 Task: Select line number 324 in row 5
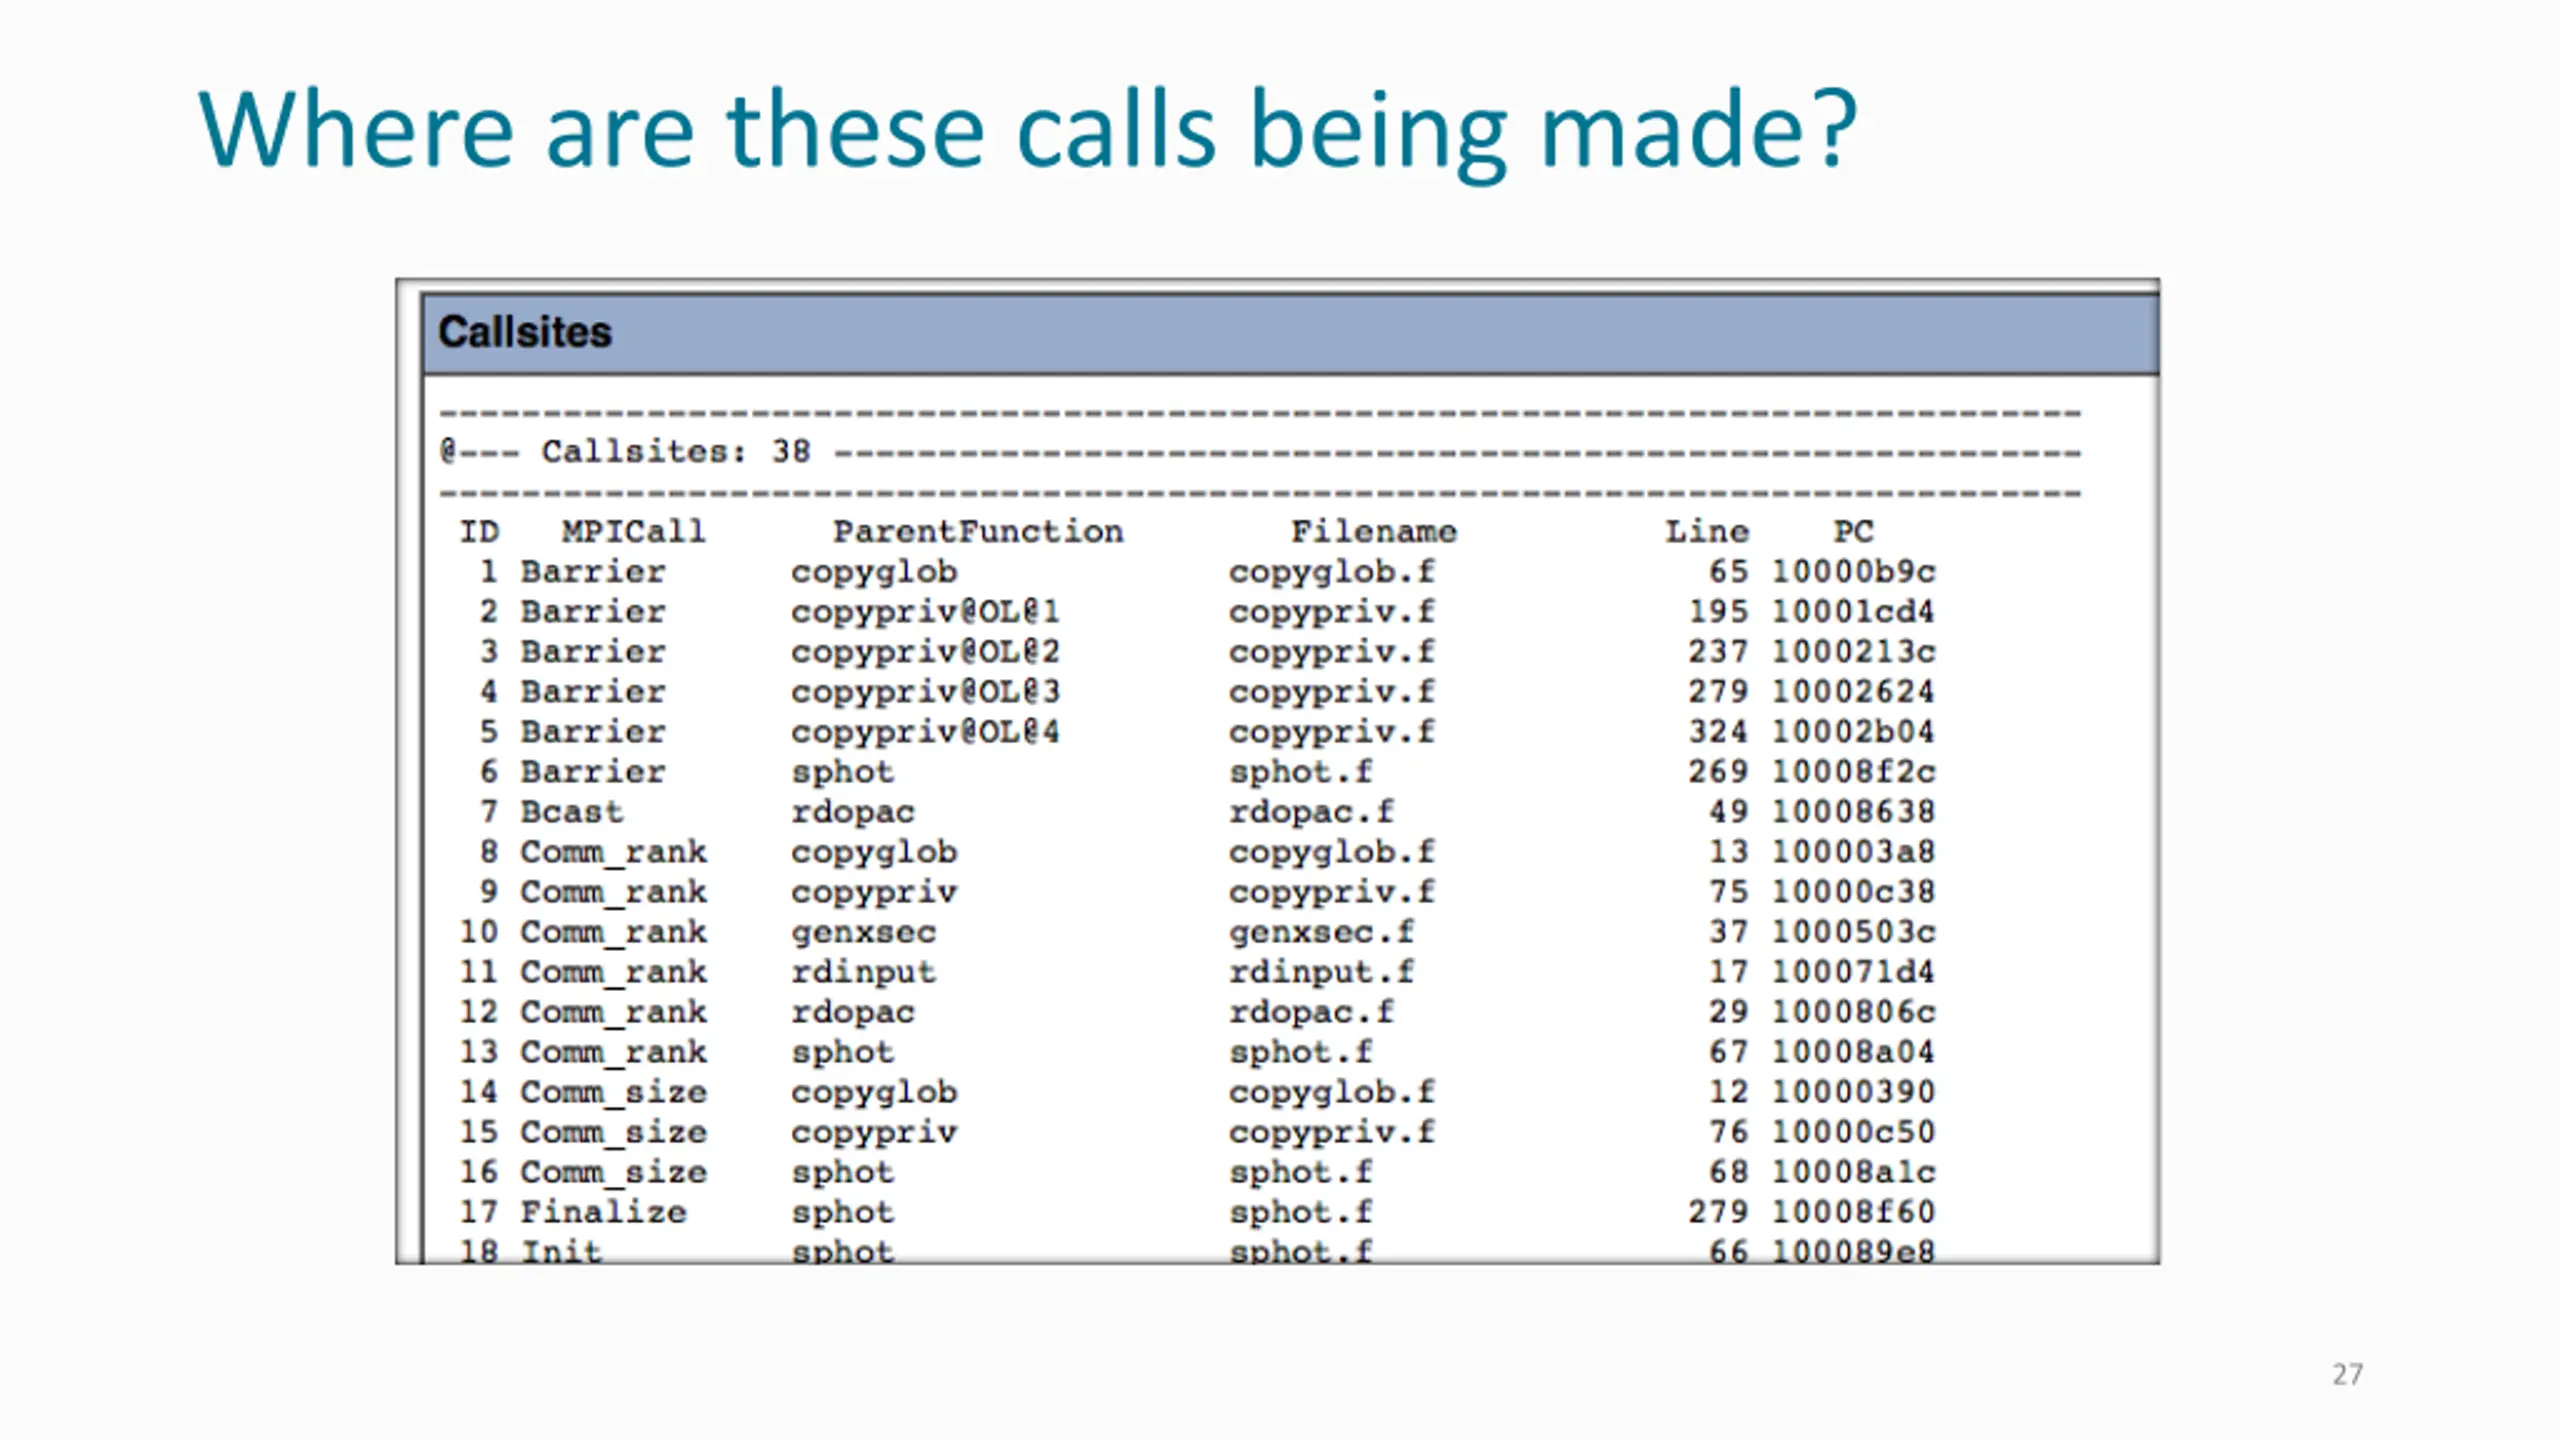1718,731
